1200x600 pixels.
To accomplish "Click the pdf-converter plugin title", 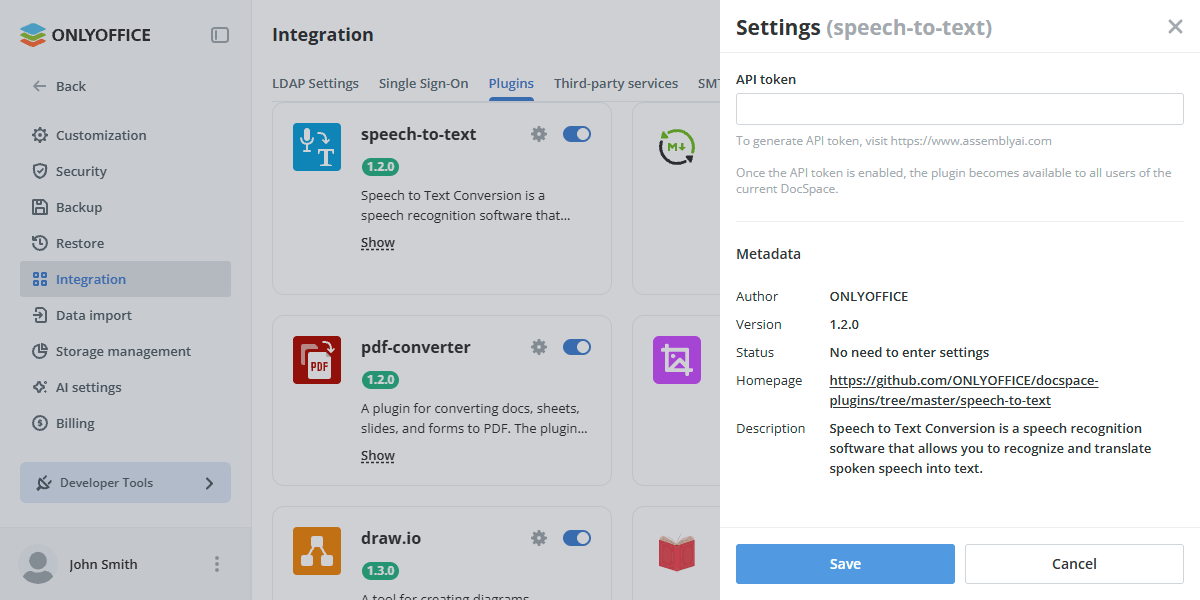I will click(x=415, y=347).
